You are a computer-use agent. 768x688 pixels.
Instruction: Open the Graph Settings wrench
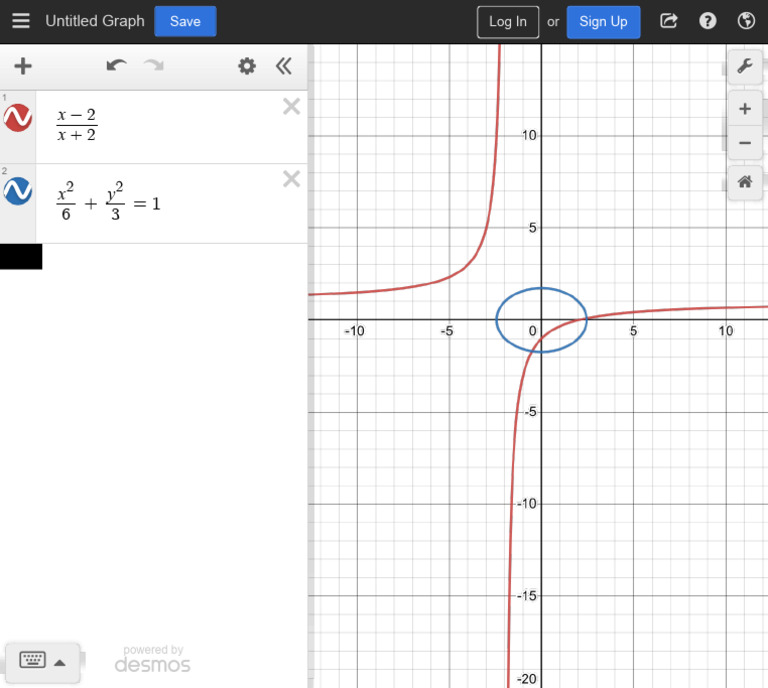(745, 66)
